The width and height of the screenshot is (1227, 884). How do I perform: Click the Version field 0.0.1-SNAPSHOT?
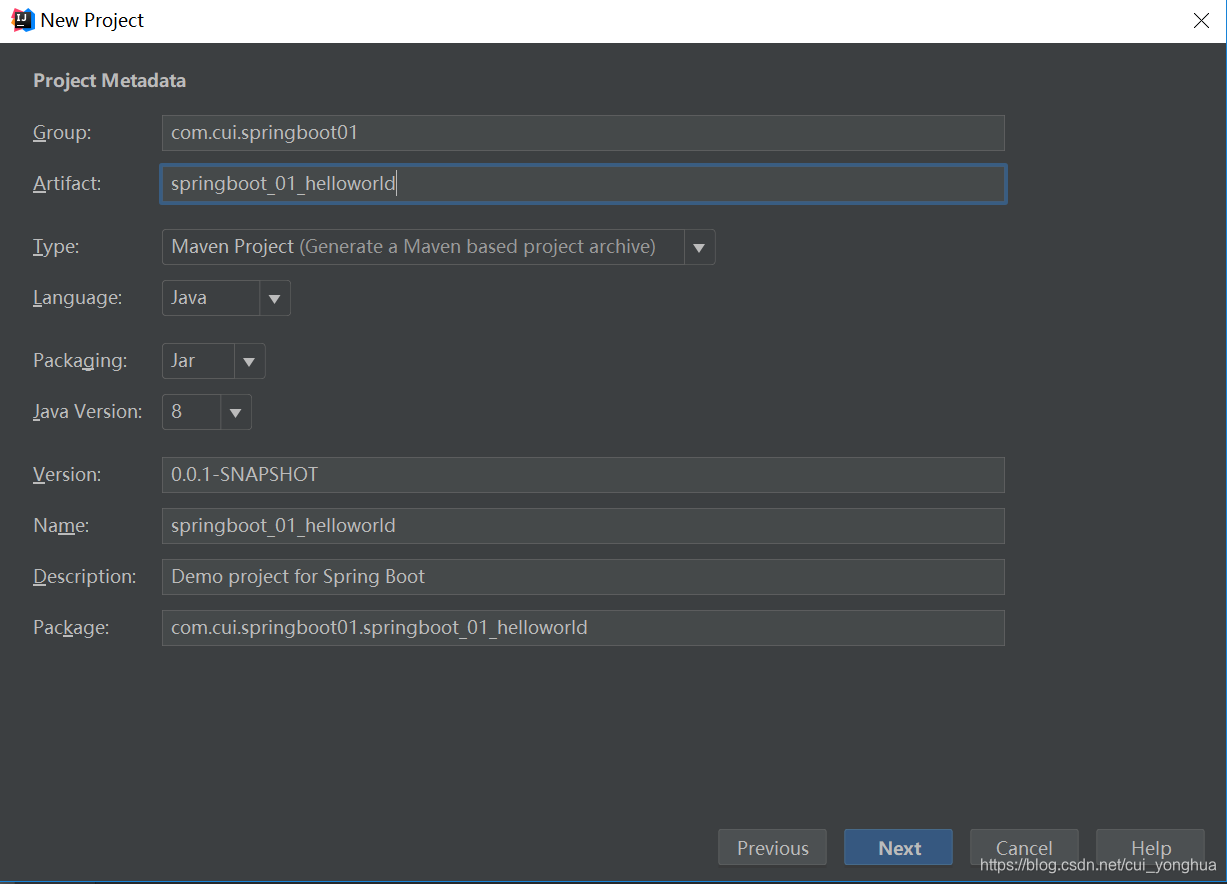(x=582, y=475)
